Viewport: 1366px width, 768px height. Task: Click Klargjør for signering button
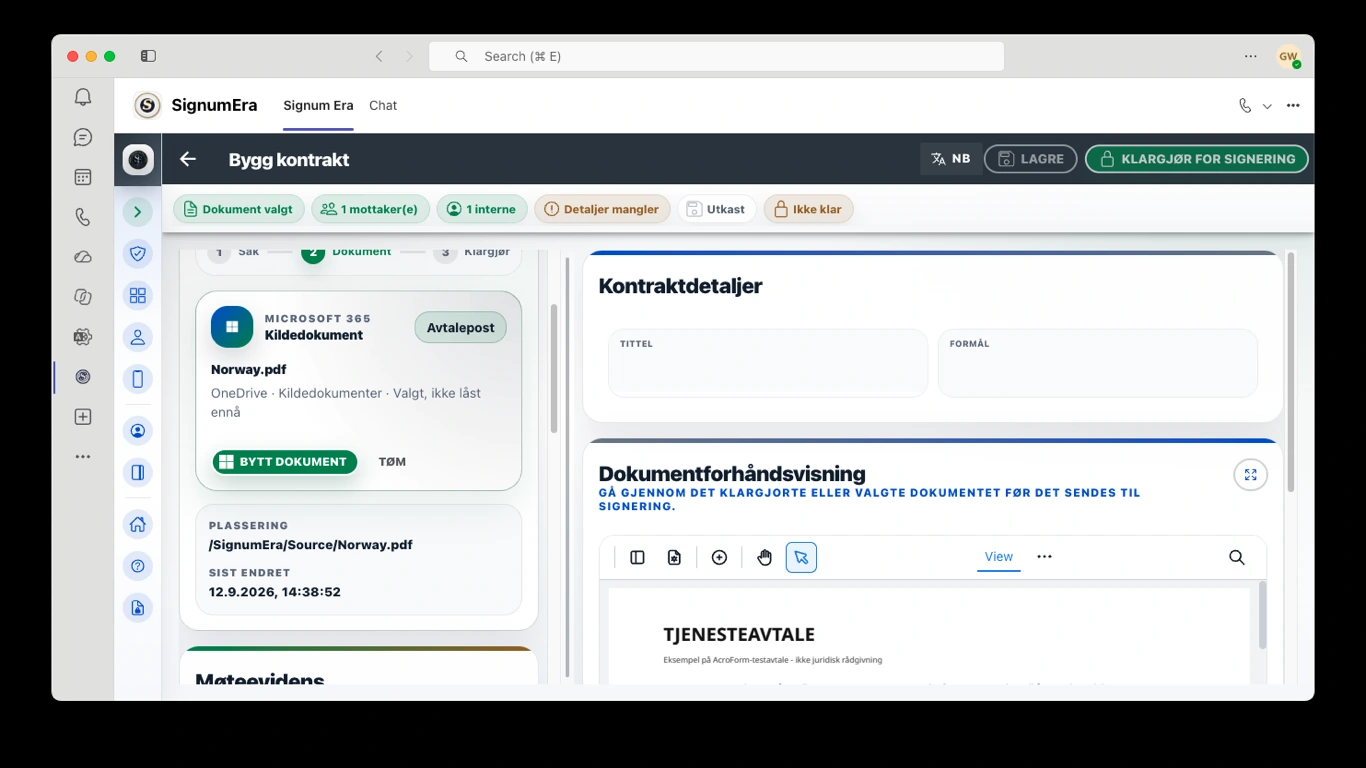1197,159
